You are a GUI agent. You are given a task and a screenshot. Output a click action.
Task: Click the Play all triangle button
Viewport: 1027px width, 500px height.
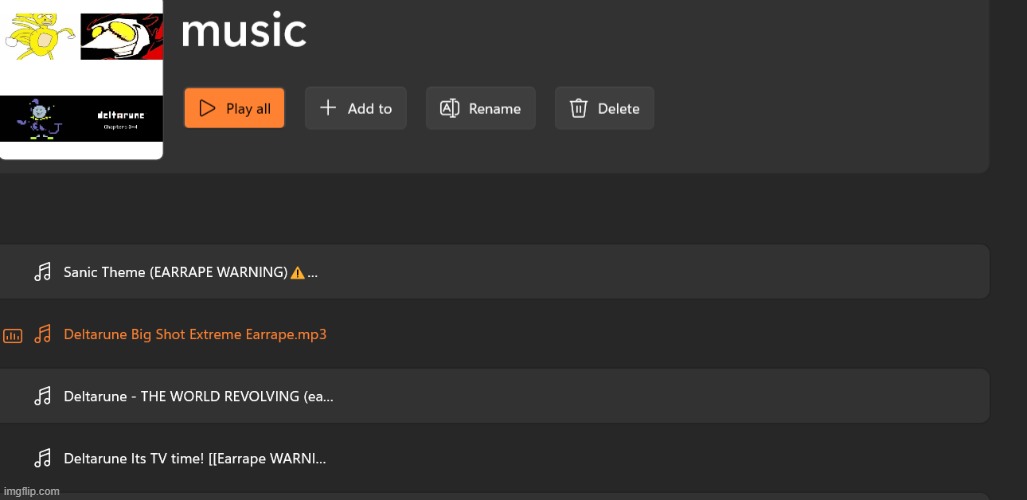234,108
